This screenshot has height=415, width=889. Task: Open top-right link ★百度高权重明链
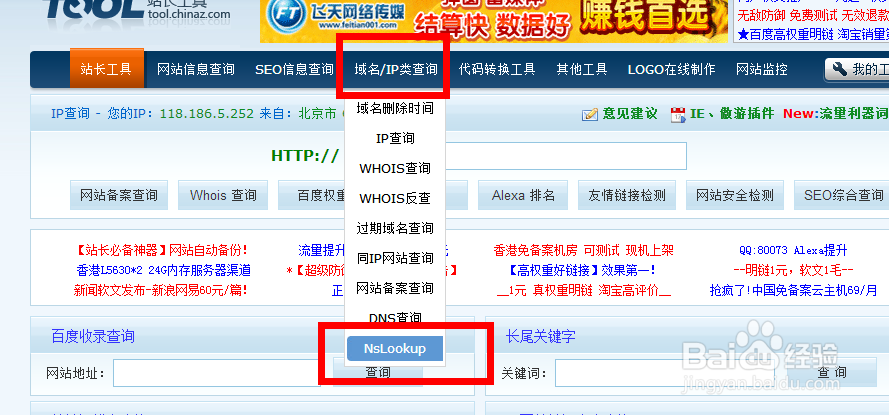(785, 35)
